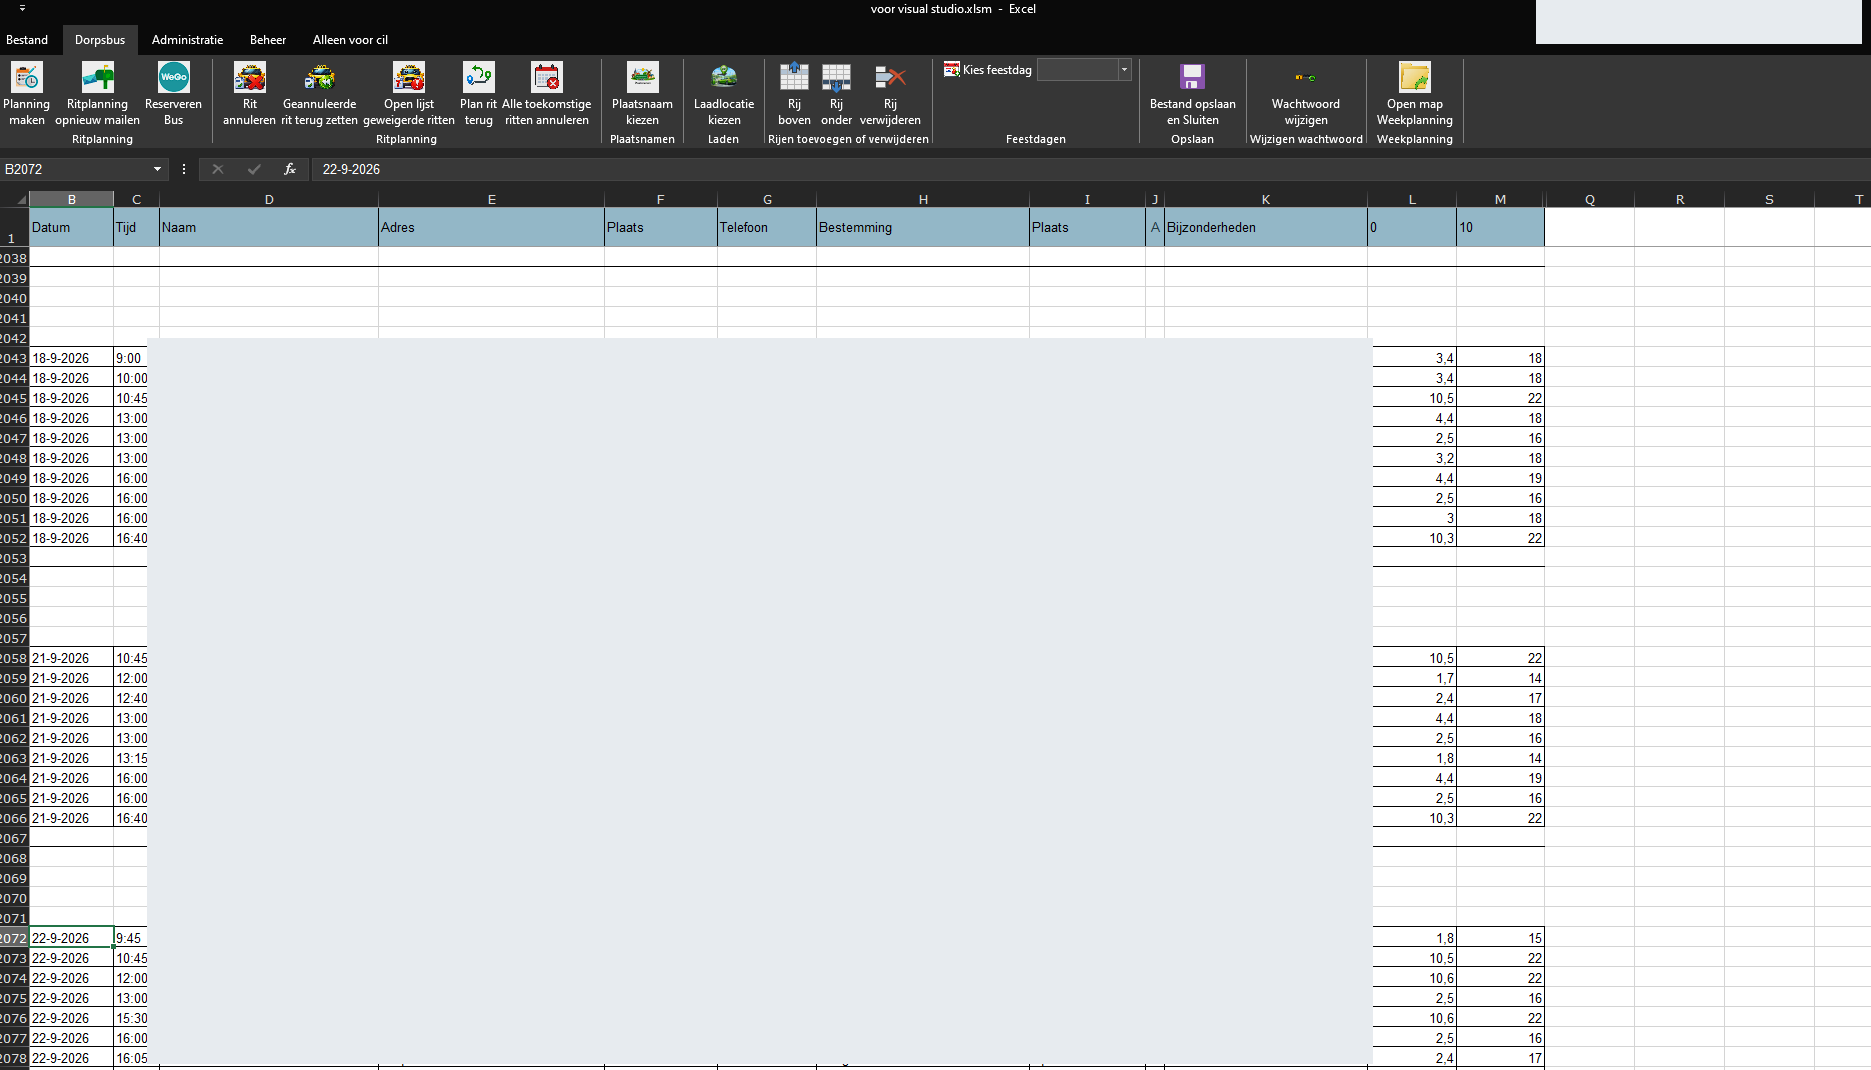This screenshot has width=1871, height=1070.
Task: Open the Reserveren Bus WeGo icon
Action: point(174,78)
